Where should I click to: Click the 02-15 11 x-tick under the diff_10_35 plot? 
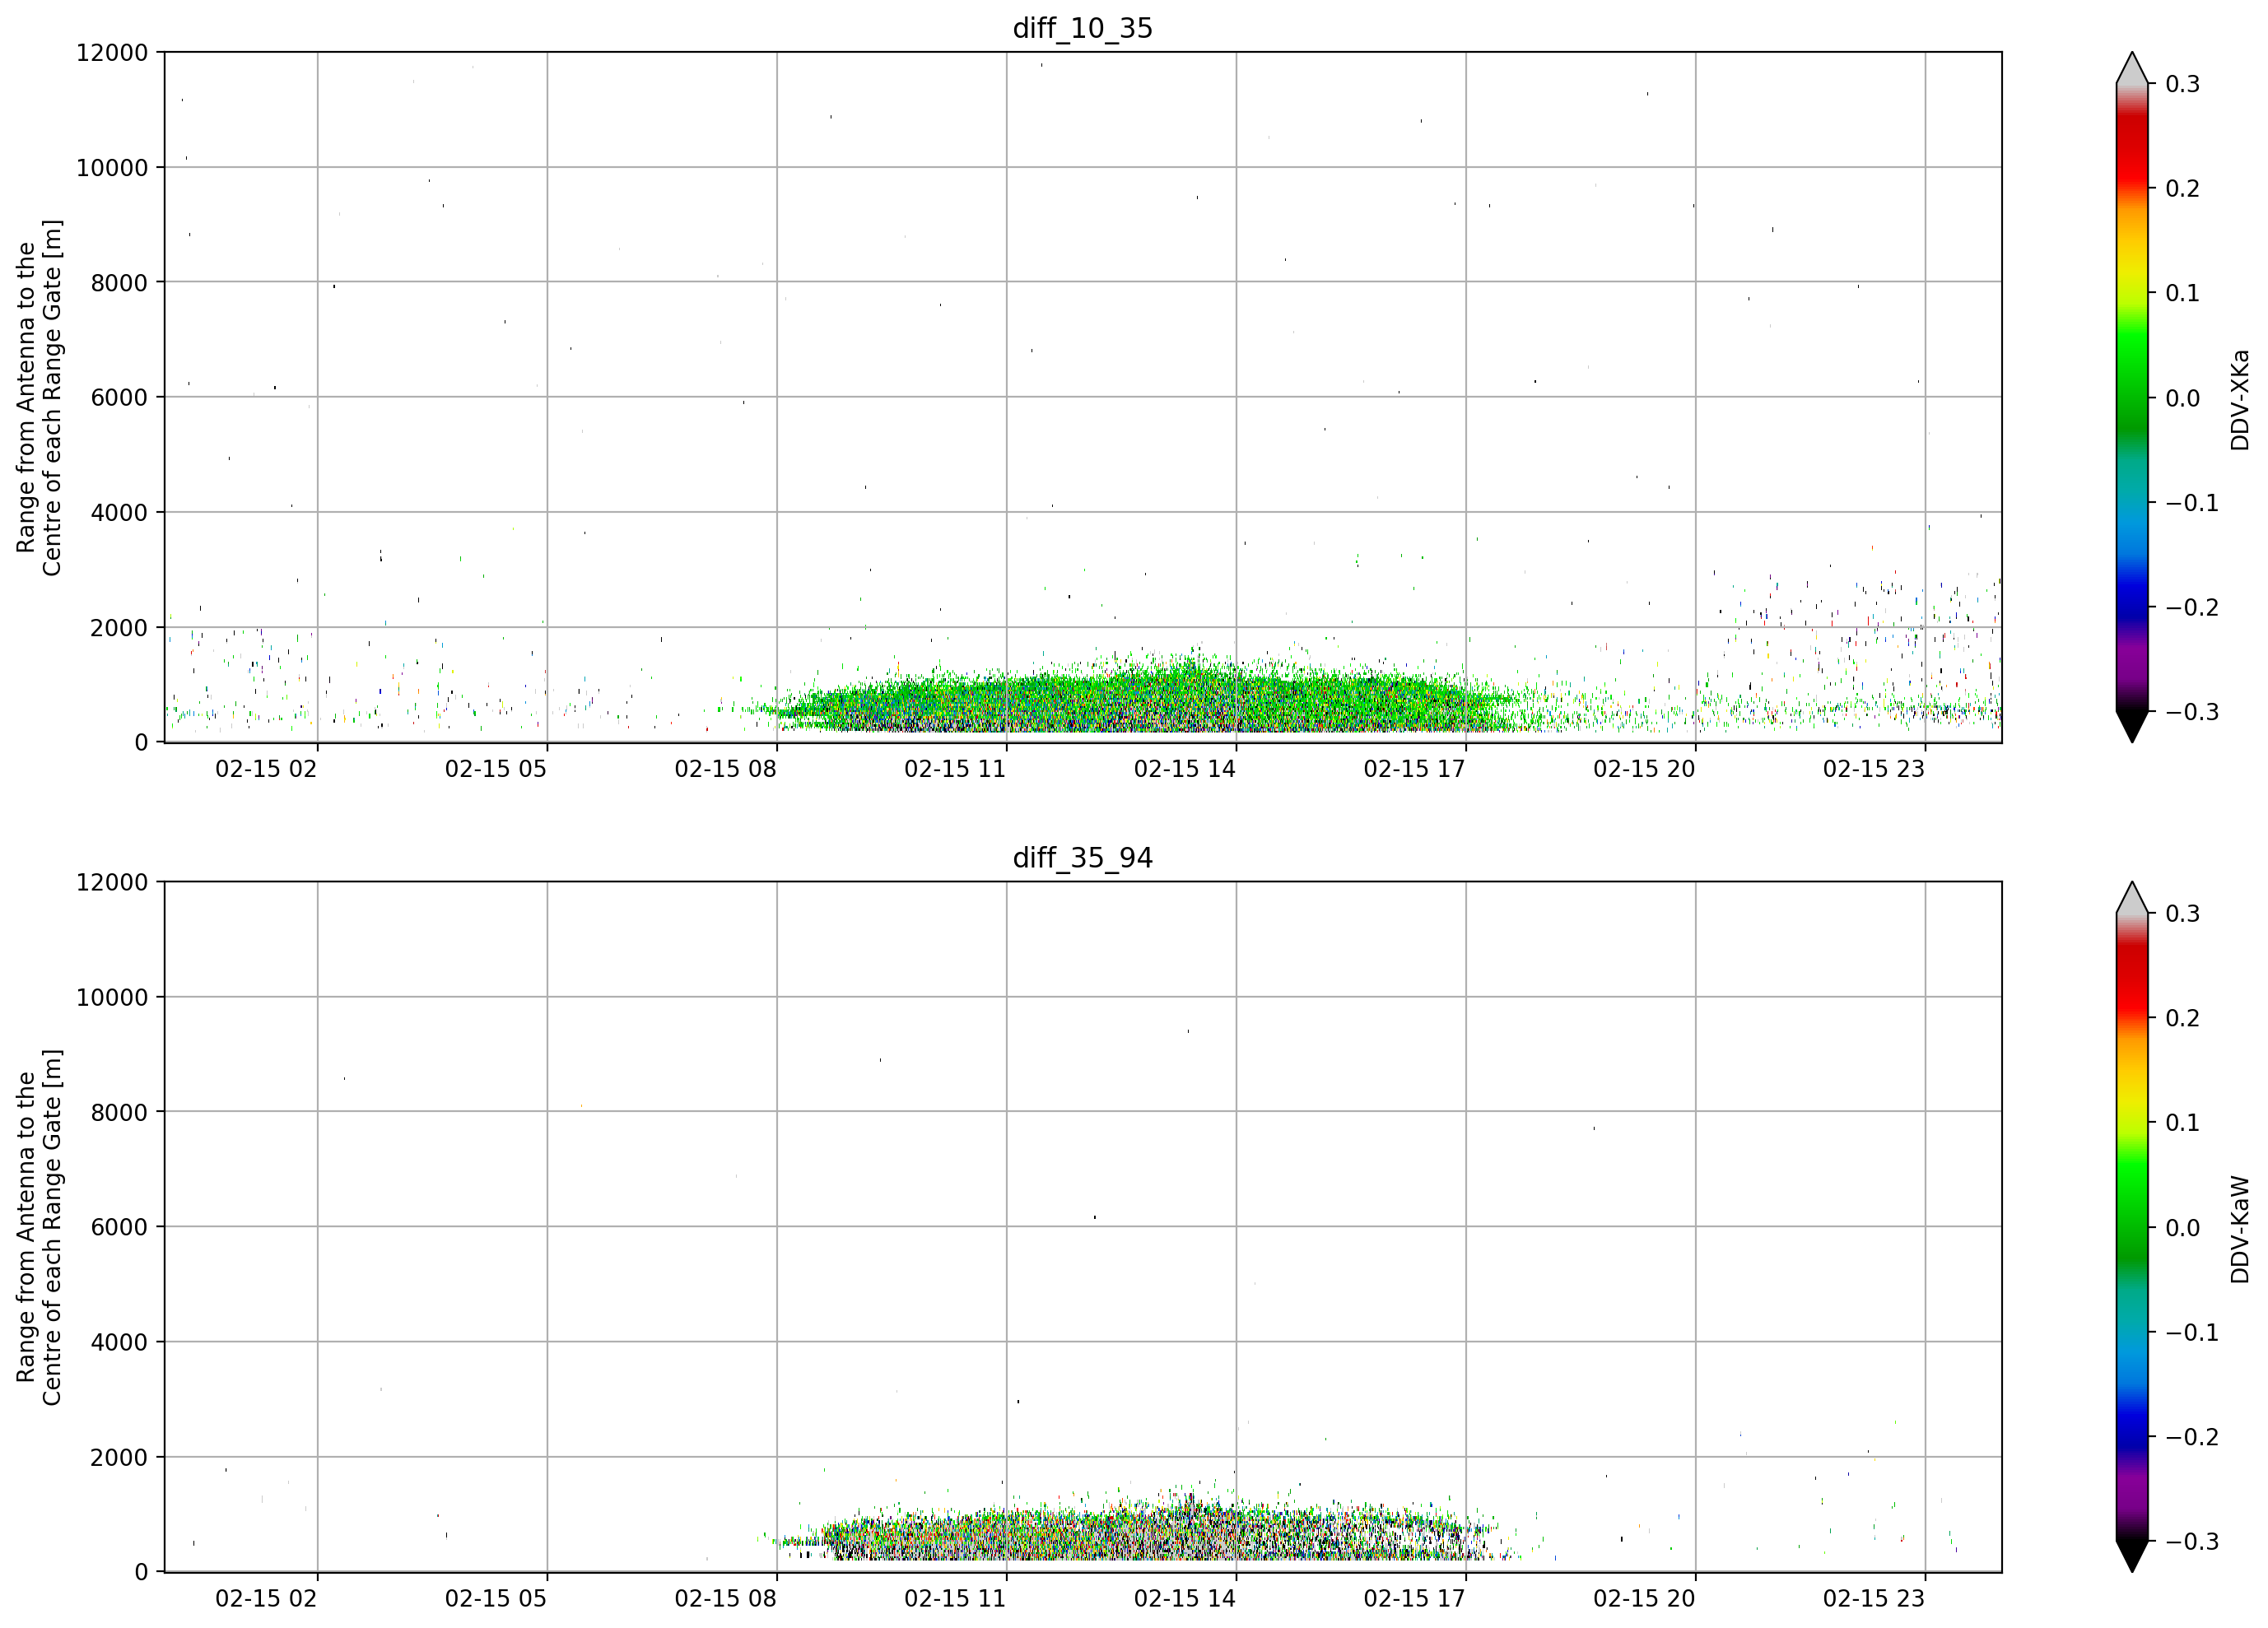coord(955,769)
